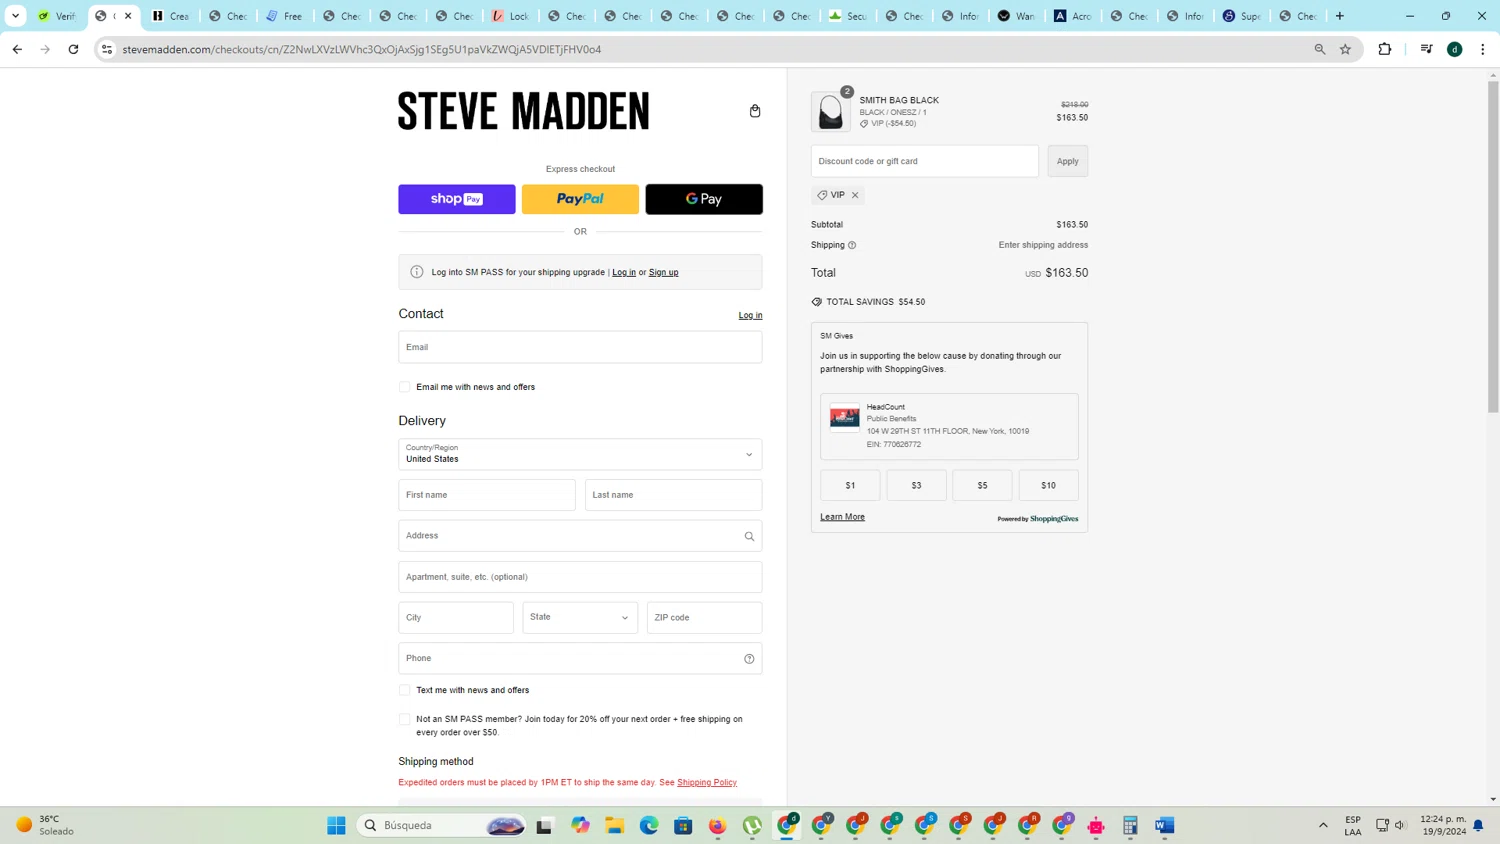
Task: Open the Chrome profile avatar
Action: tap(1455, 49)
